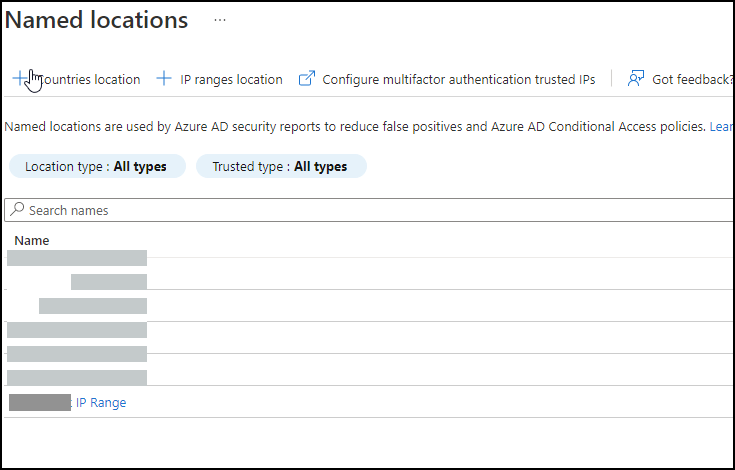735x470 pixels.
Task: Click the feedback person icon
Action: pyautogui.click(x=636, y=79)
